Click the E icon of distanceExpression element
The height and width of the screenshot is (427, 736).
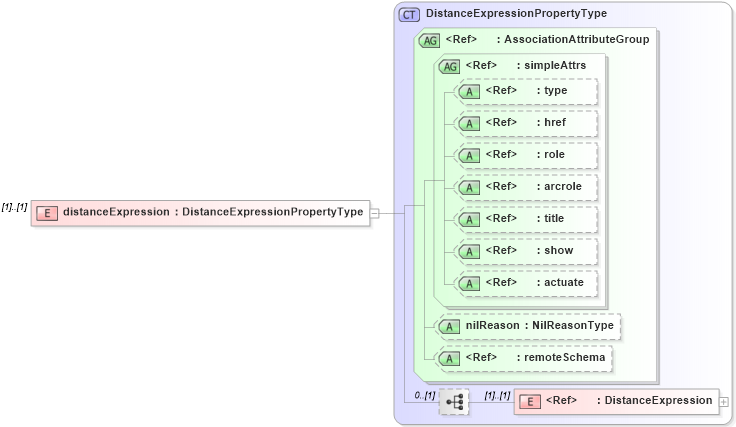tap(47, 213)
